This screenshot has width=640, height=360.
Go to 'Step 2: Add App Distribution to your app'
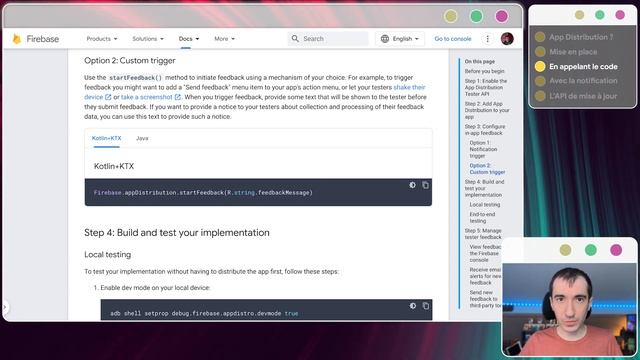487,110
